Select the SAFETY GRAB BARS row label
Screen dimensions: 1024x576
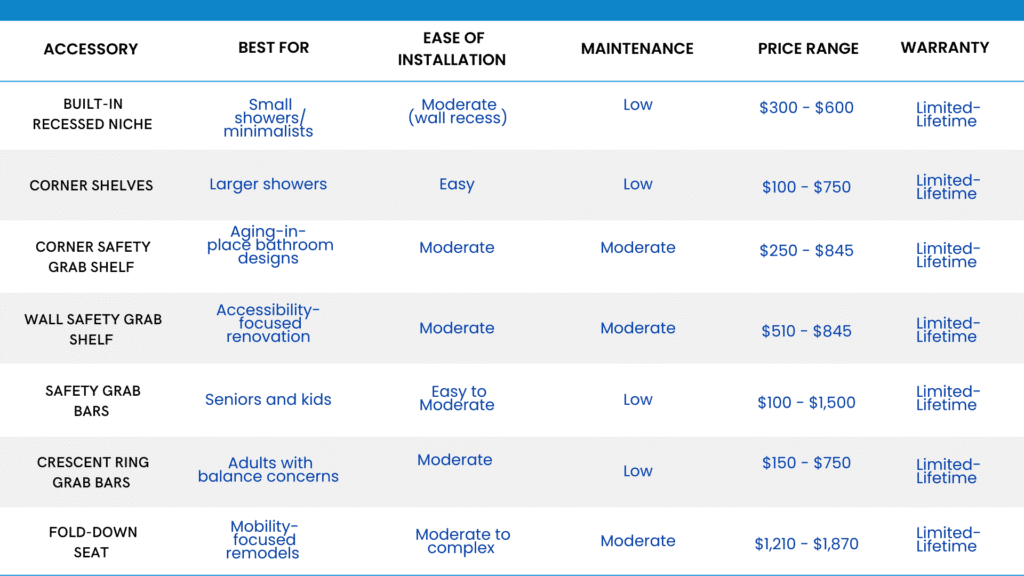(x=91, y=401)
